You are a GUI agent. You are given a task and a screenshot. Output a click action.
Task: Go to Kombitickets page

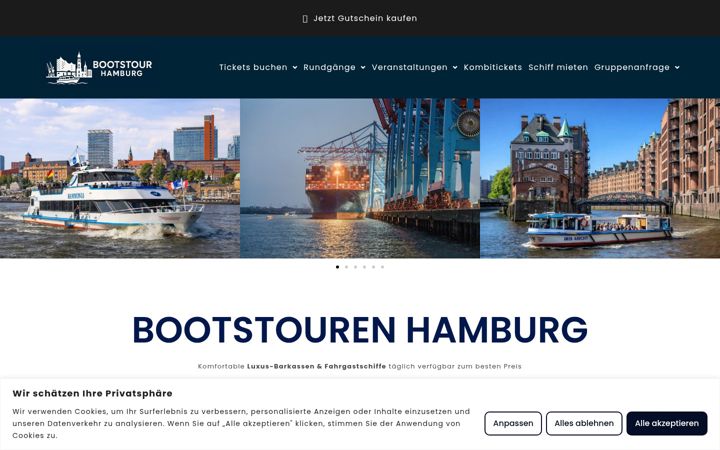(x=492, y=67)
